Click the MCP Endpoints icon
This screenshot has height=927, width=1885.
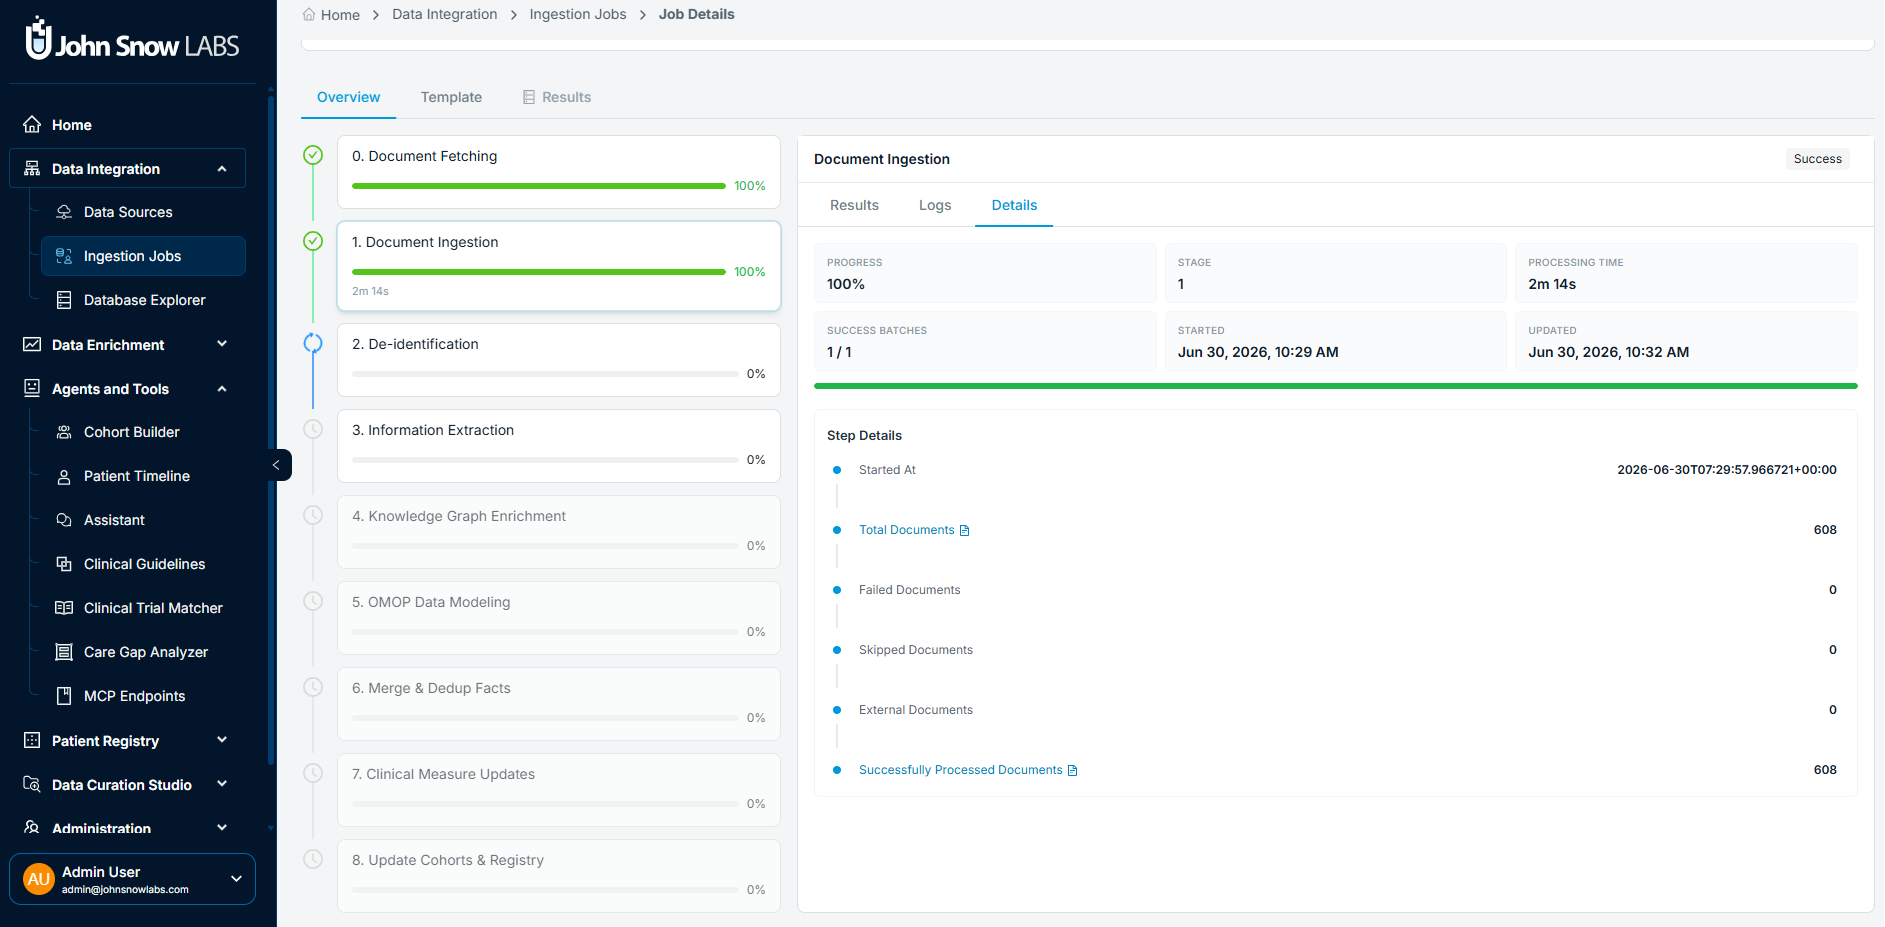tap(64, 696)
